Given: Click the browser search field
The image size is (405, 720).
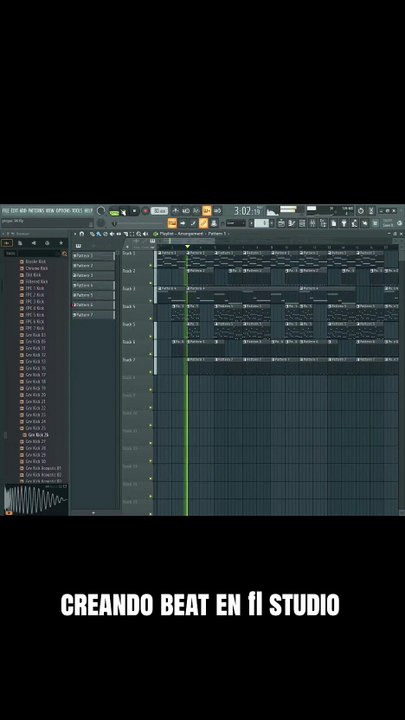Looking at the screenshot, I should tap(39, 253).
